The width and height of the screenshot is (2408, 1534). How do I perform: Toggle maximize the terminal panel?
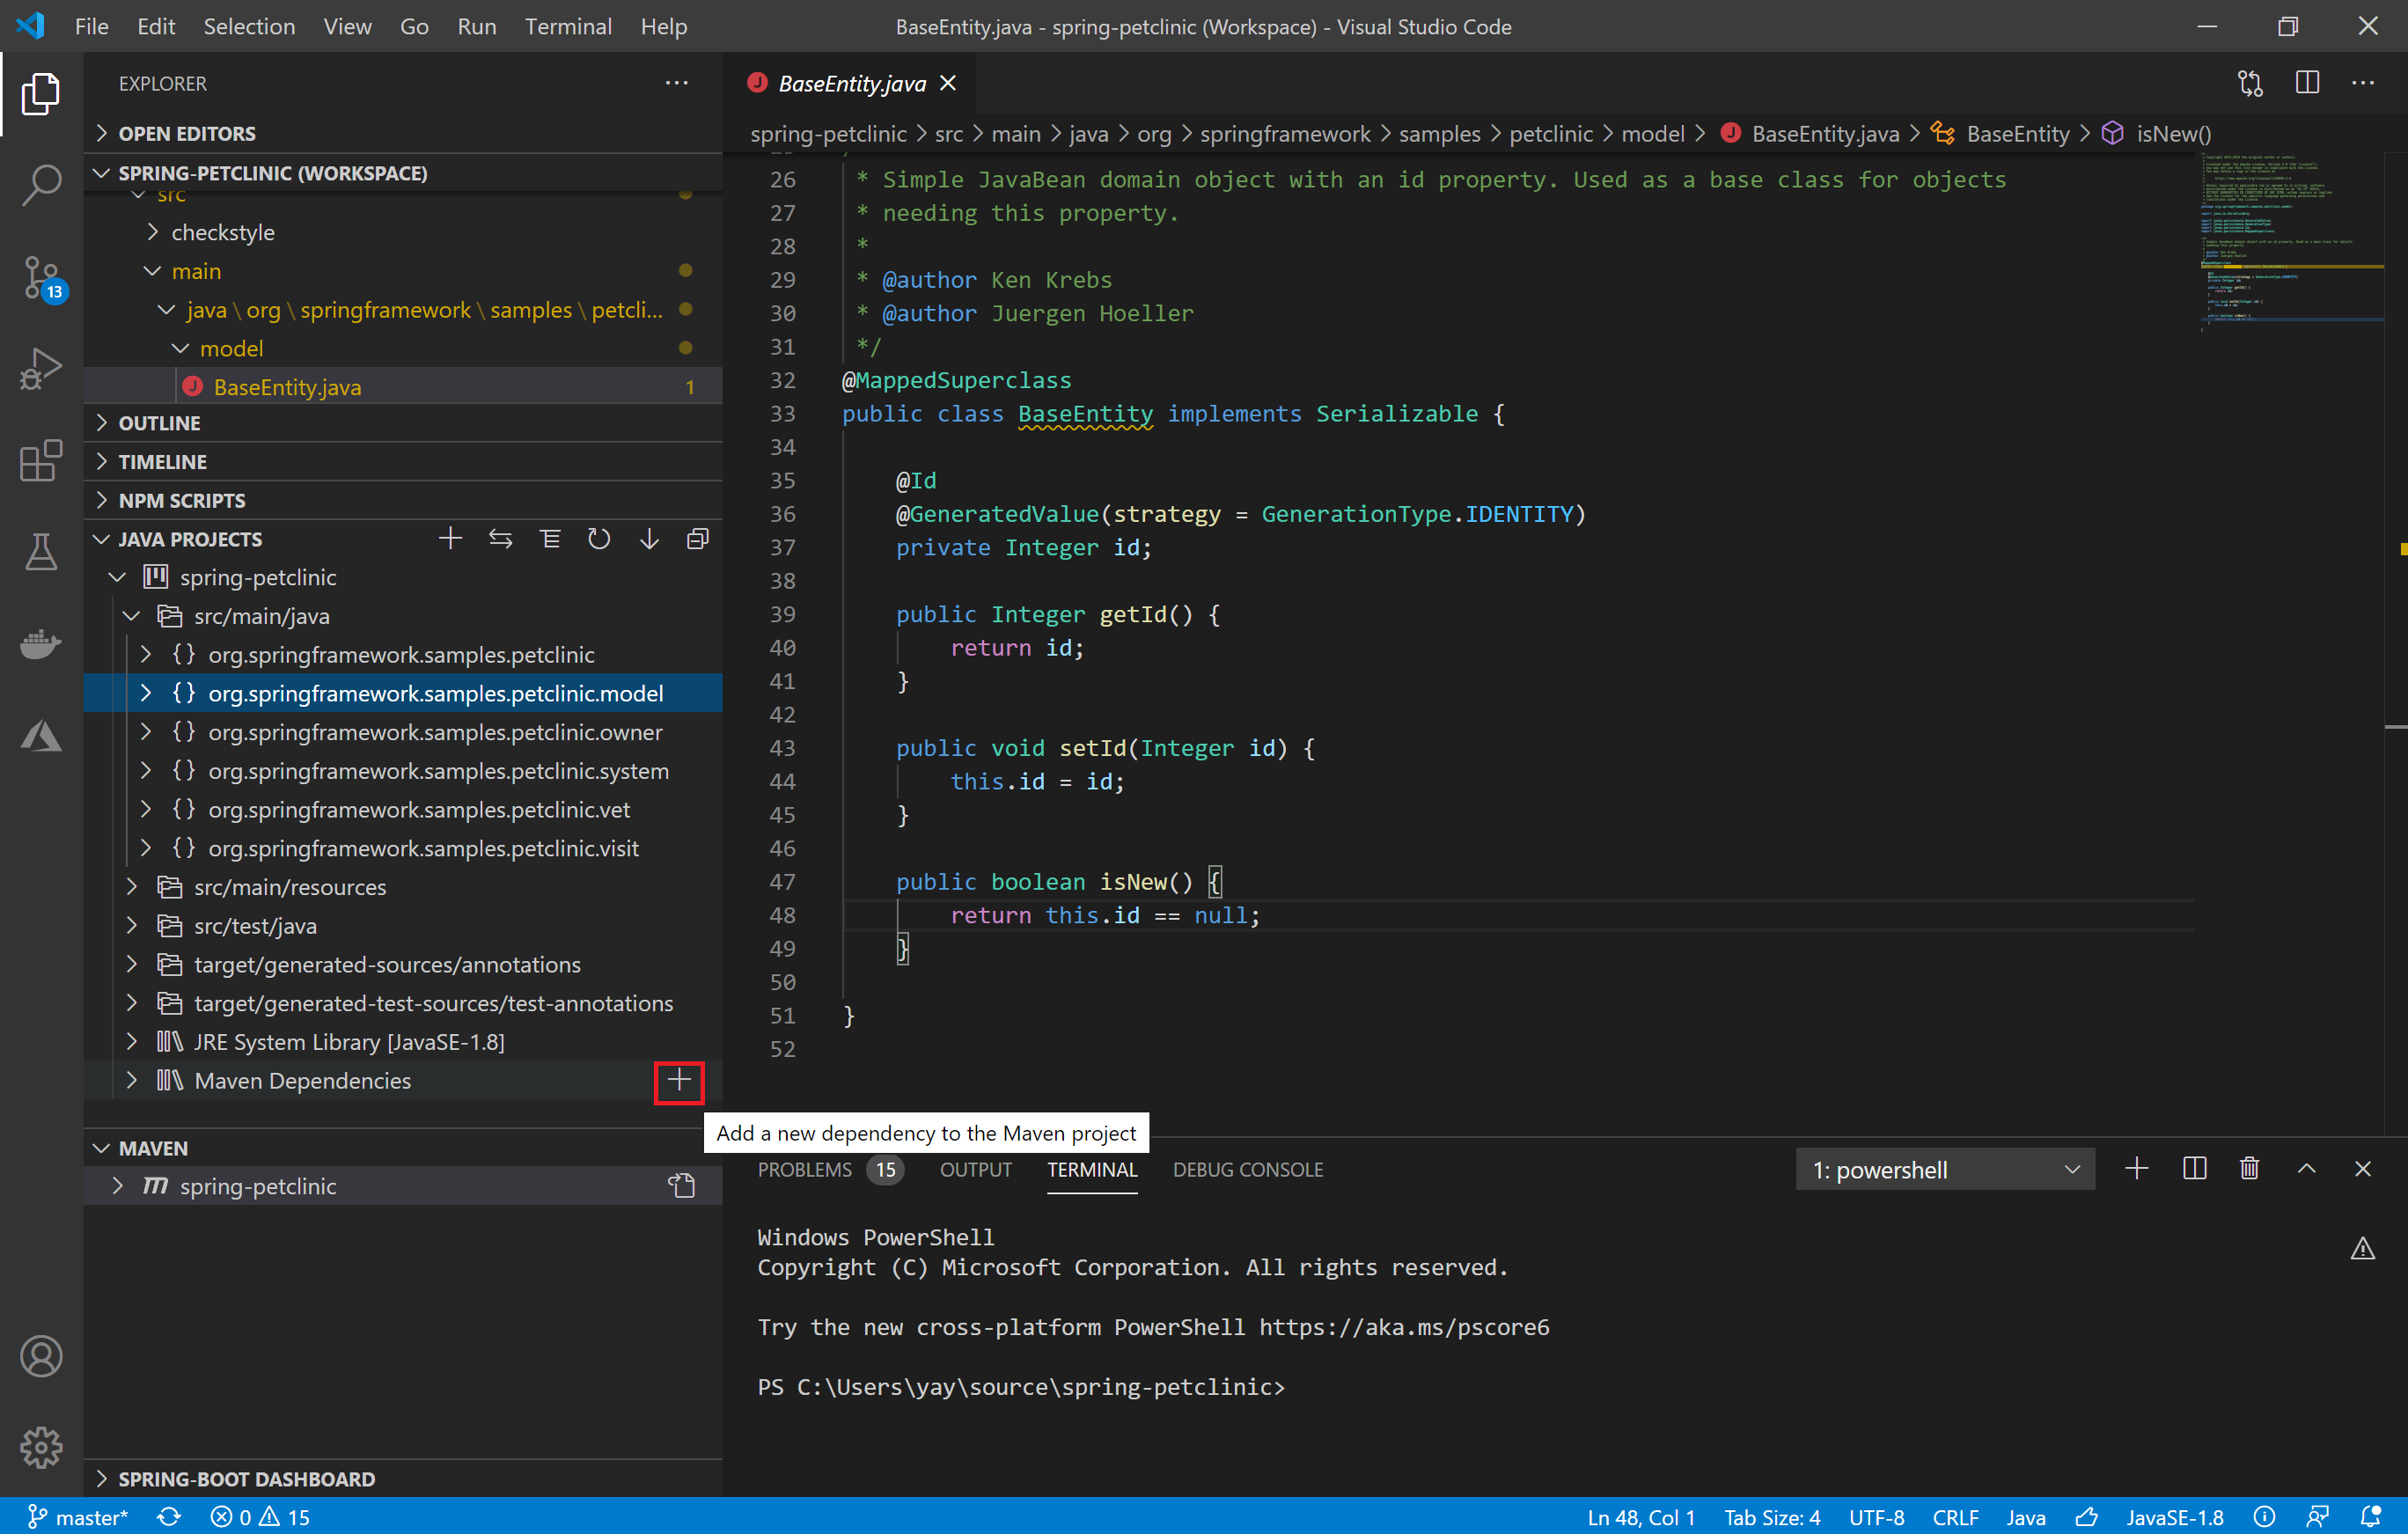click(x=2306, y=1168)
